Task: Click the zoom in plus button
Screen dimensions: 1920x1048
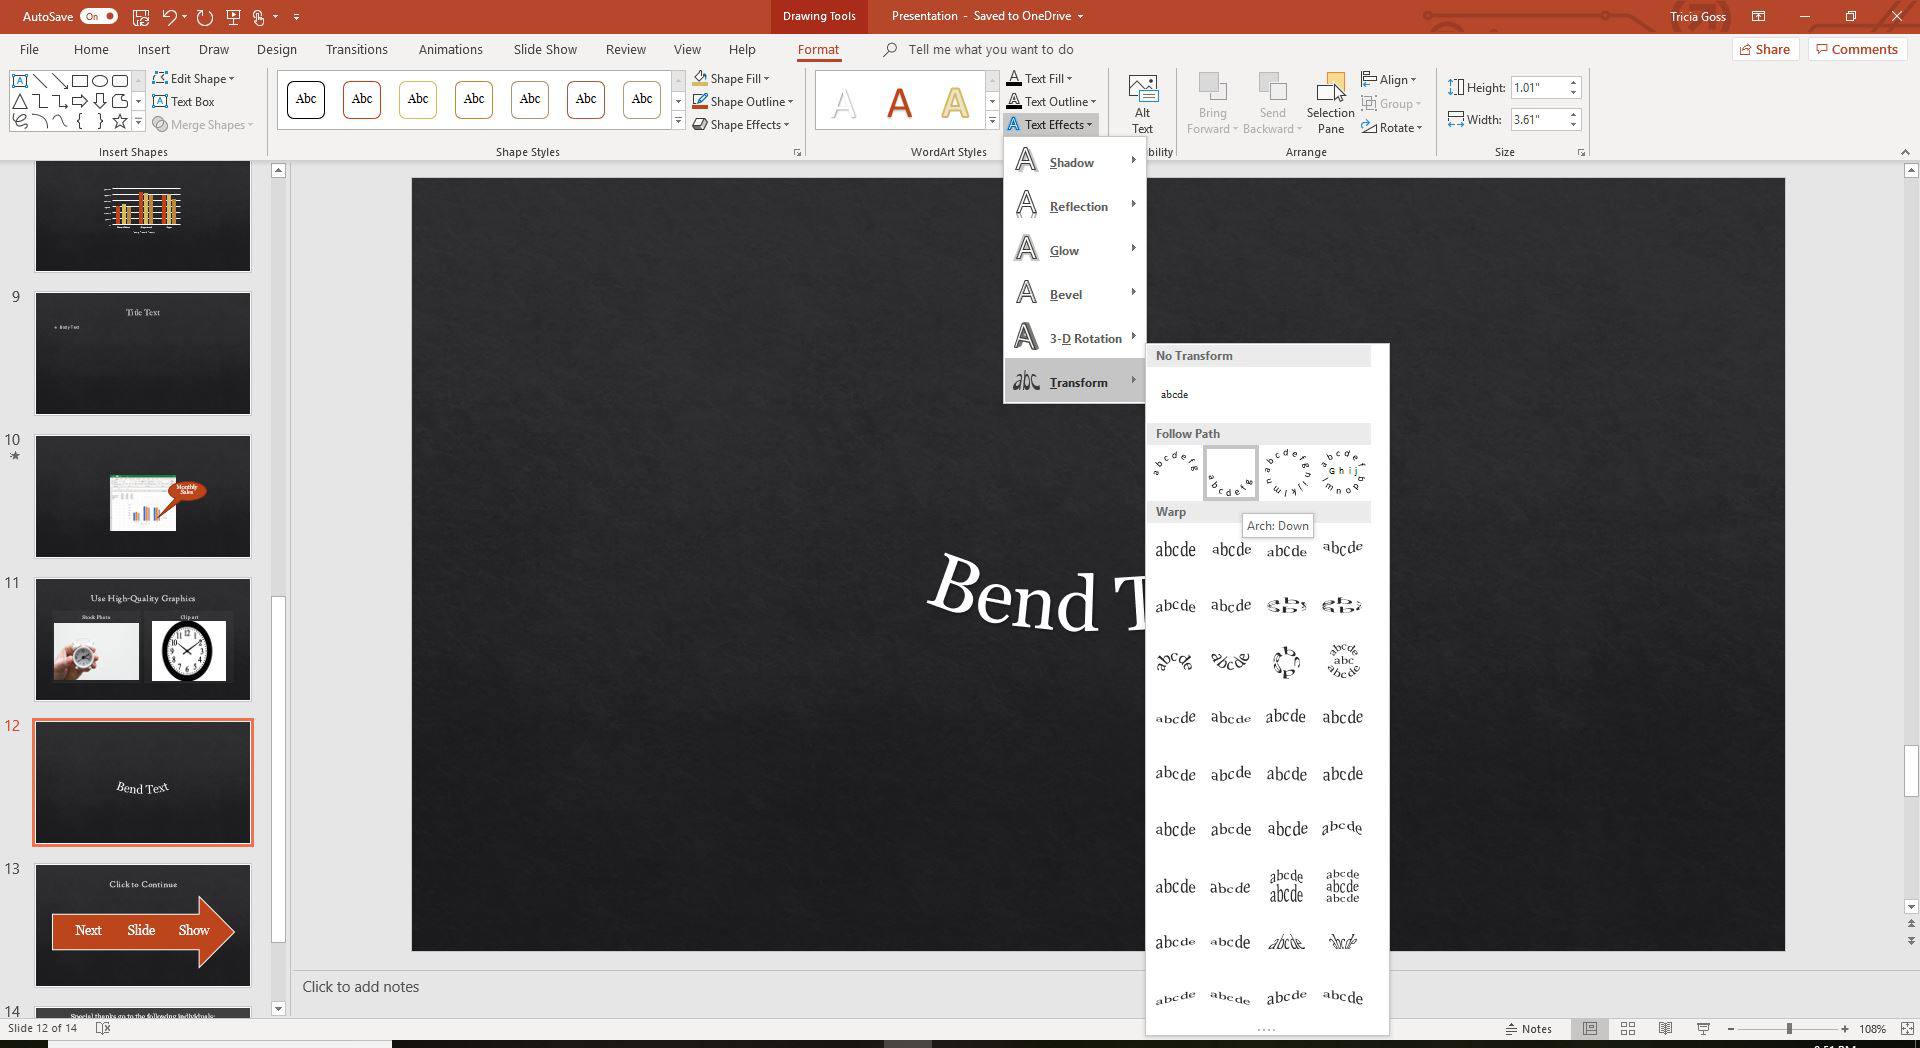Action: tap(1845, 1029)
